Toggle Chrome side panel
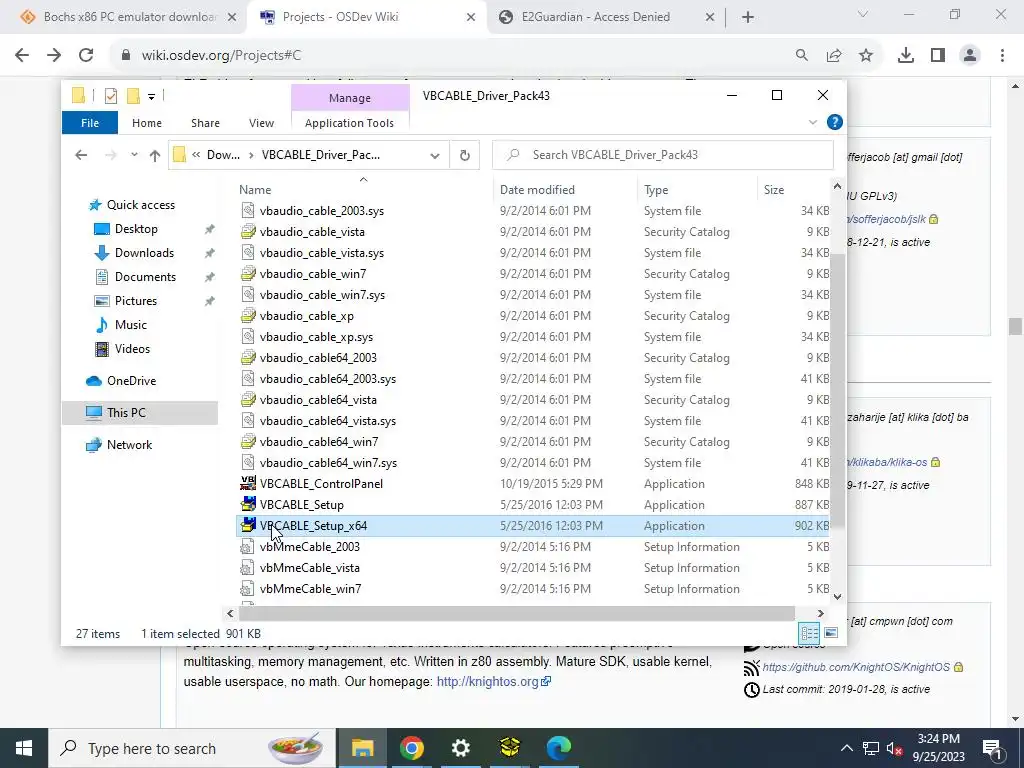The image size is (1024, 768). coord(938,56)
